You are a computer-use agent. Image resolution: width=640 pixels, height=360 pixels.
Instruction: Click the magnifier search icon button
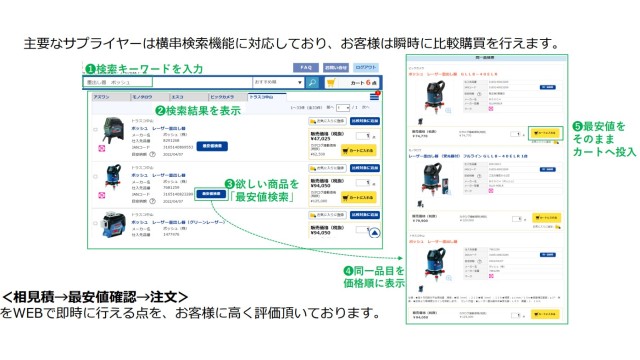point(312,83)
